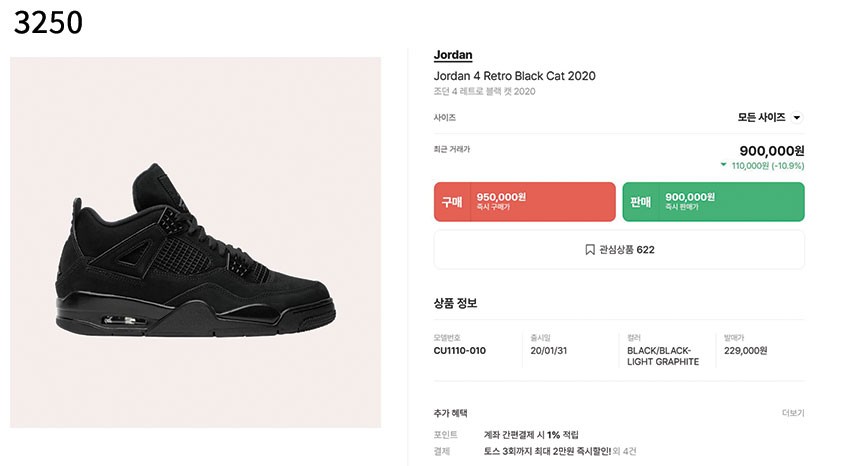This screenshot has width=860, height=466.
Task: Click the model number CU1110-010
Action: (459, 351)
